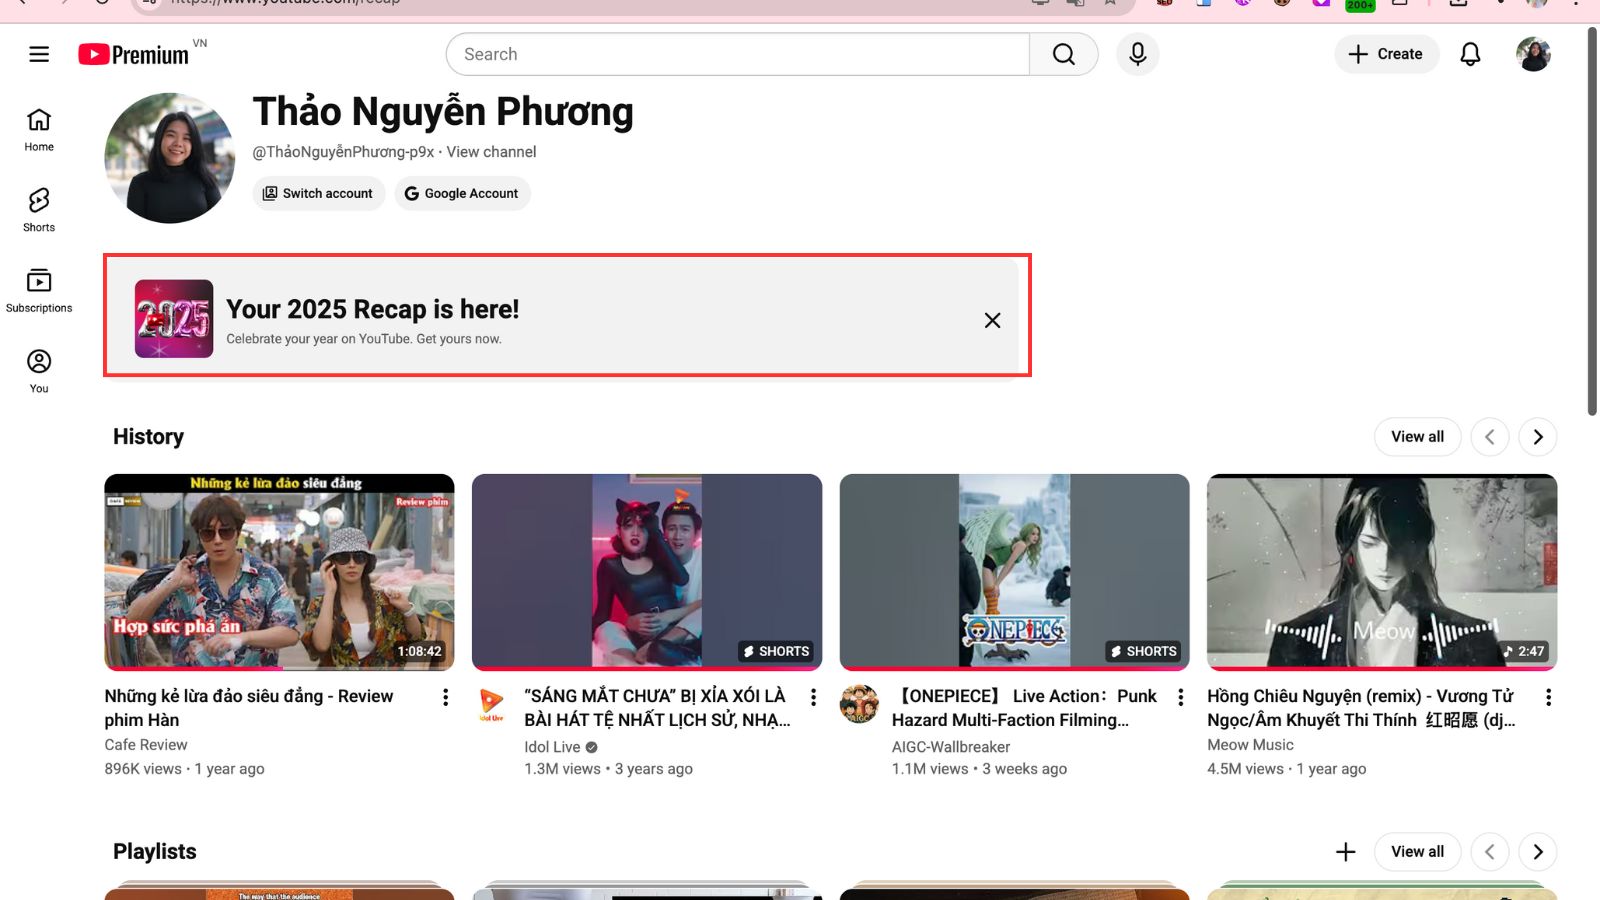The height and width of the screenshot is (900, 1600).
Task: Open Shorts from the sidebar
Action: (x=38, y=209)
